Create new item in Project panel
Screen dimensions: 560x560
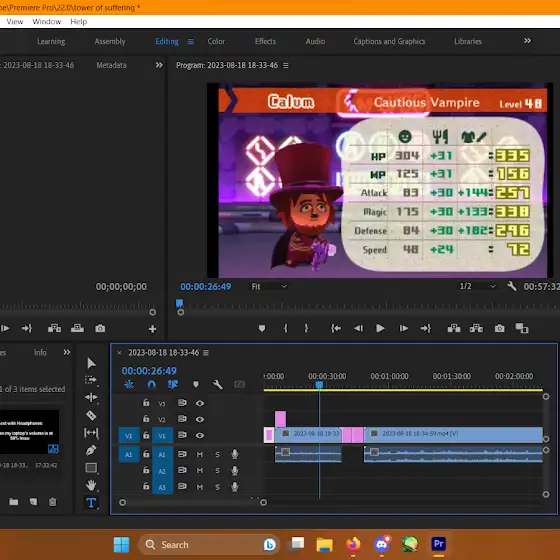click(33, 502)
